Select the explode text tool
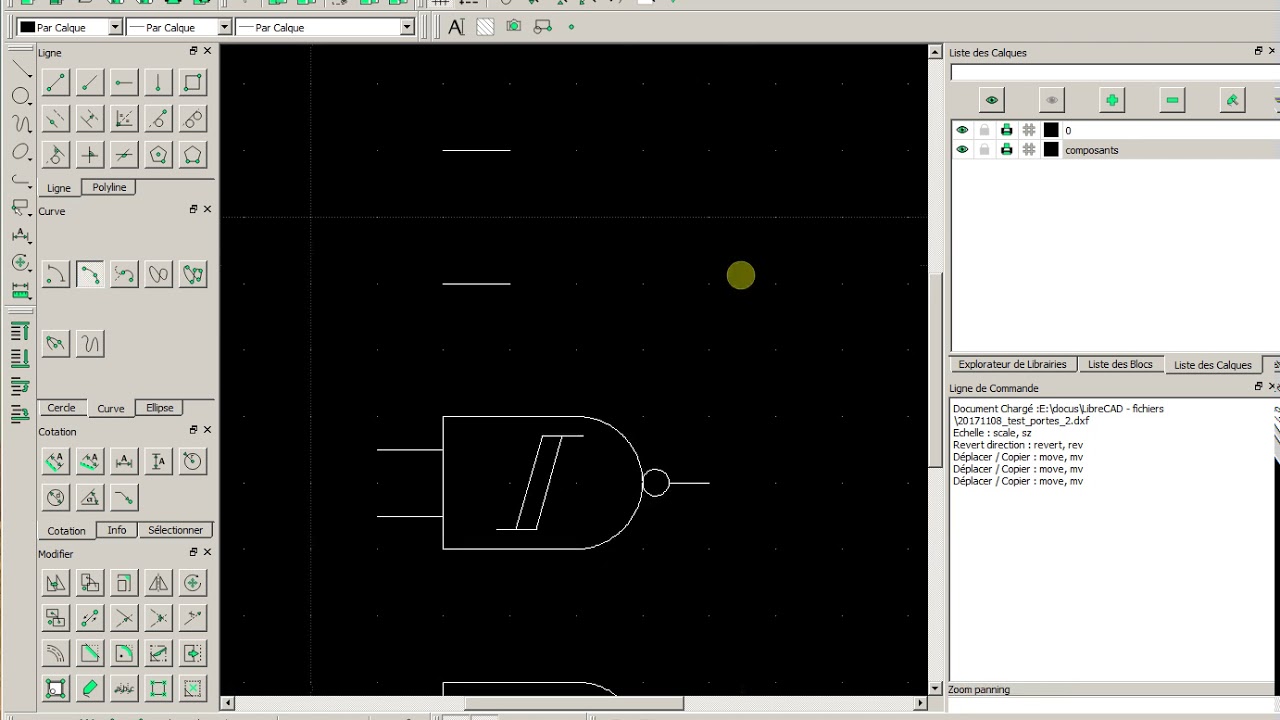The height and width of the screenshot is (720, 1280). [124, 688]
